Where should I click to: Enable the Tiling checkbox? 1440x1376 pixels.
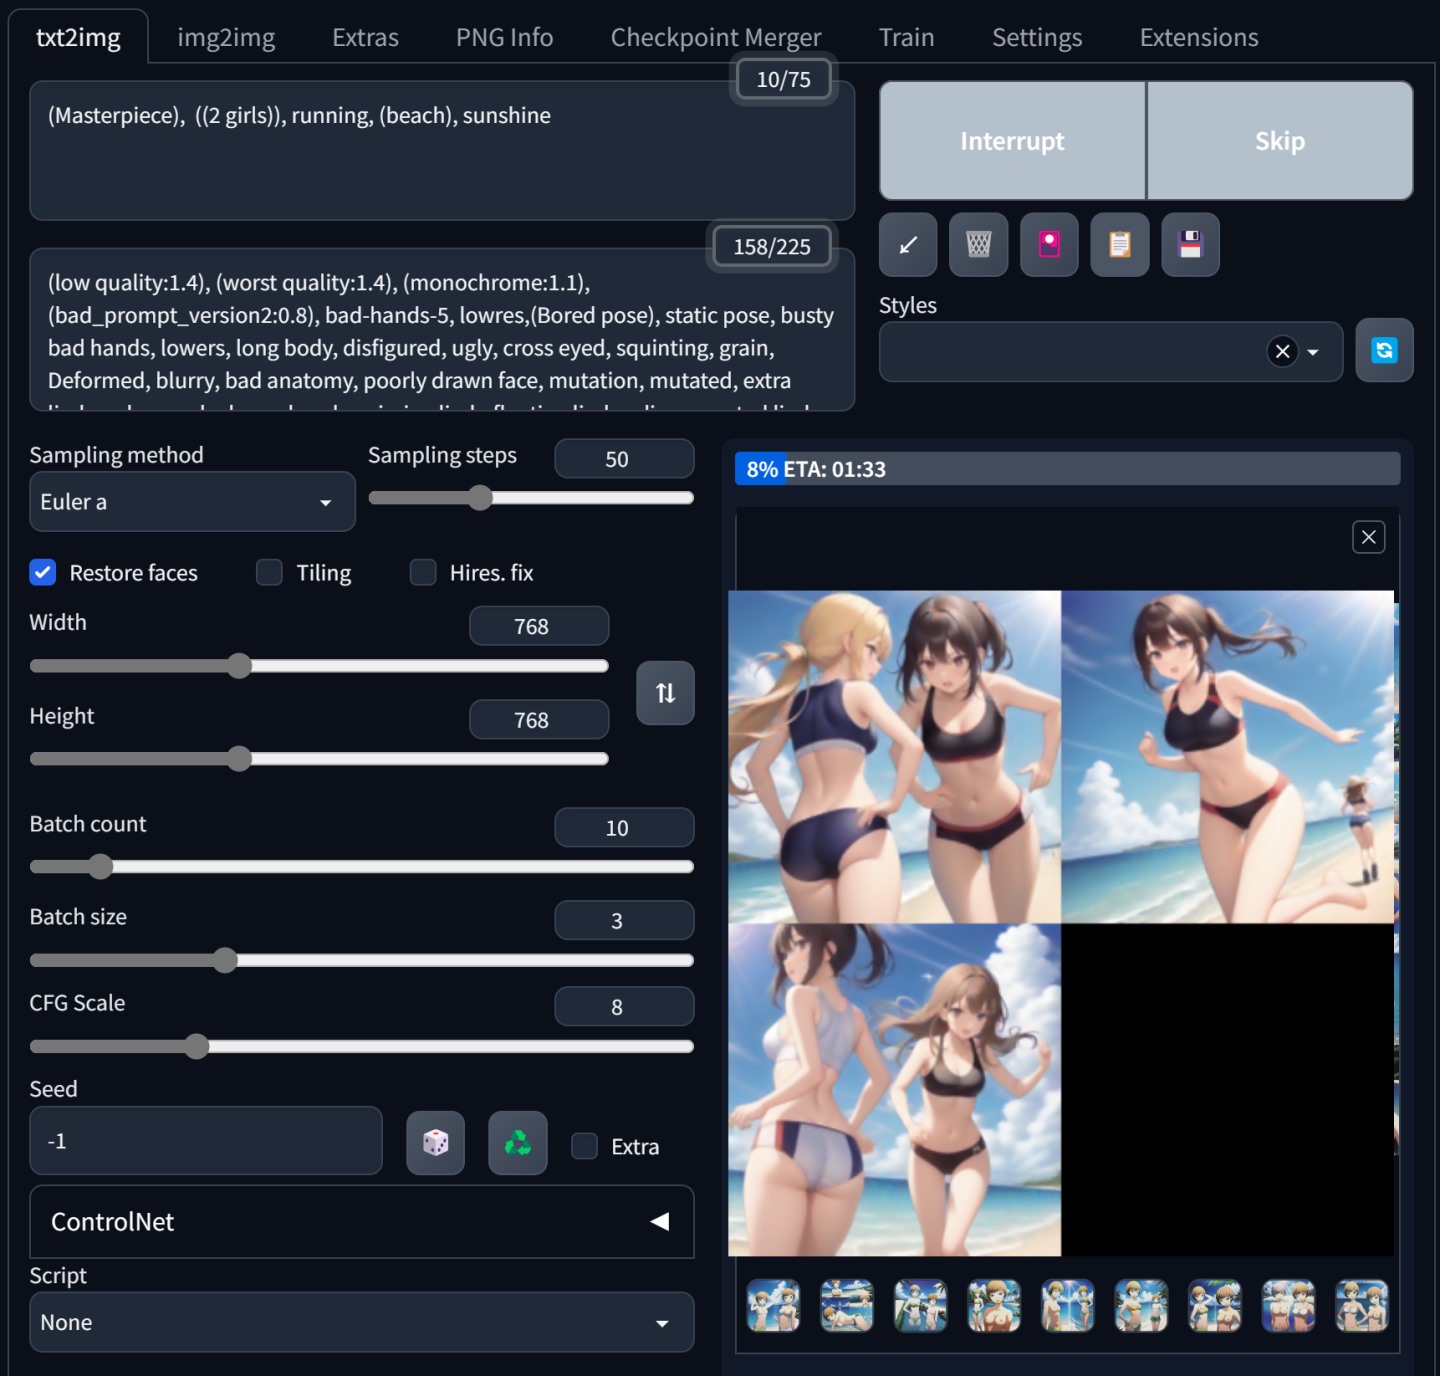269,573
